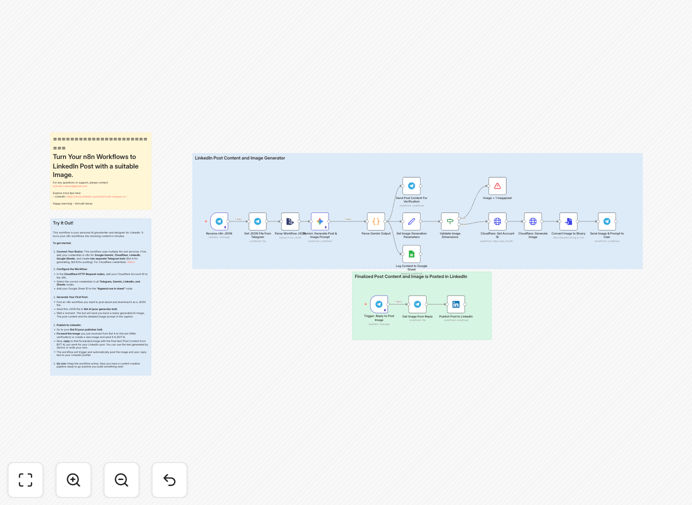Open the LinkedIn profile link in the yellow note

[x=96, y=196]
